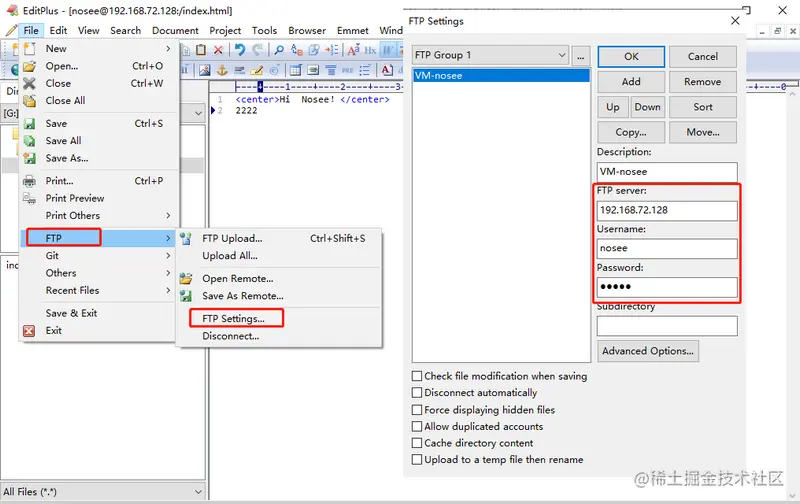800x504 pixels.
Task: Click the Horizontal Rule toolbar icon
Action: (239, 70)
